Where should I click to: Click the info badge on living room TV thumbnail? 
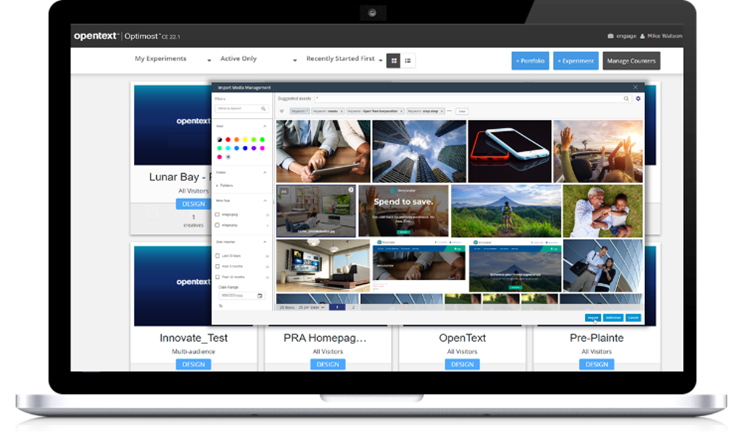[351, 190]
